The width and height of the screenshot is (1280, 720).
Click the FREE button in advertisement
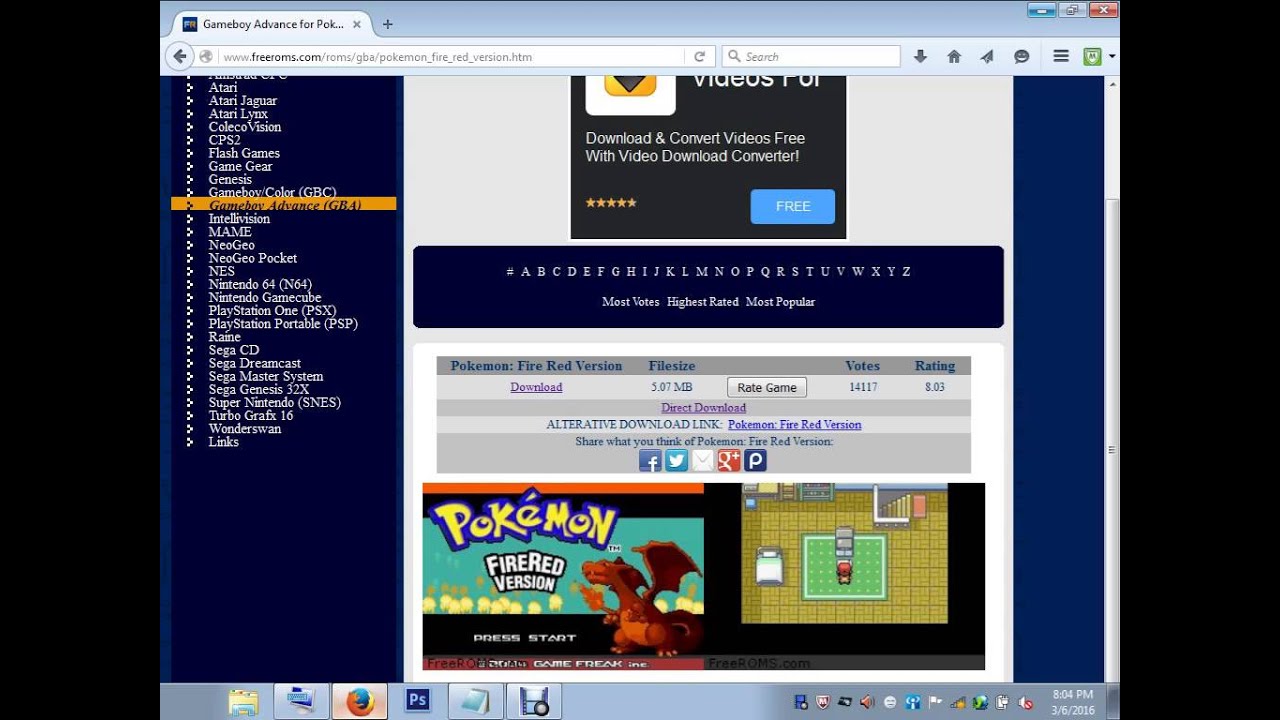[793, 206]
